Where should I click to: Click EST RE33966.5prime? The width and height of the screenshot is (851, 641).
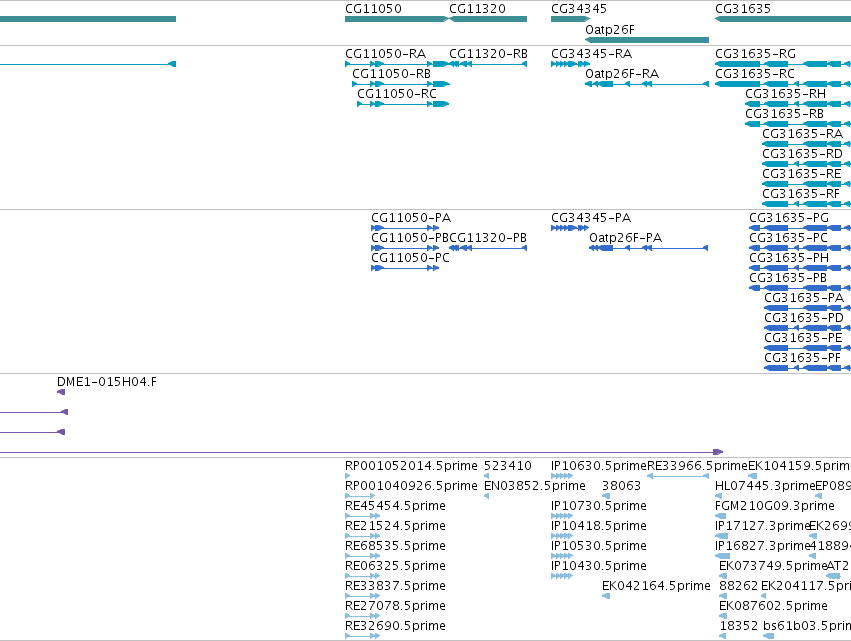(678, 476)
